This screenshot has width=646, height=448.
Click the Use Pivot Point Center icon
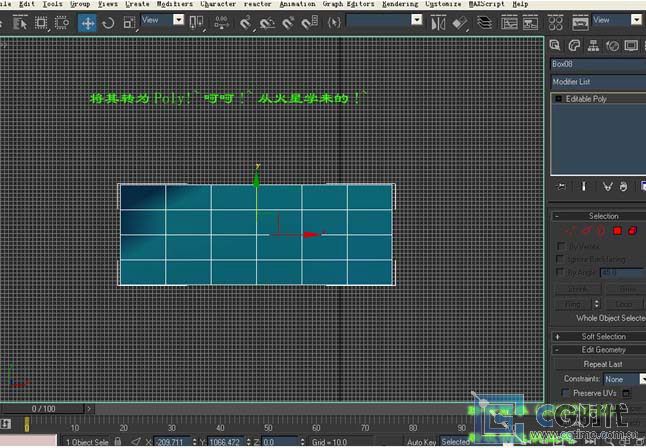[x=196, y=22]
